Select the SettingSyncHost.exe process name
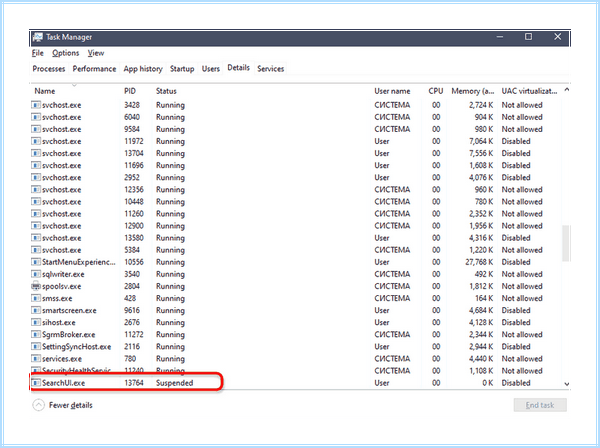The height and width of the screenshot is (448, 600). (77, 347)
